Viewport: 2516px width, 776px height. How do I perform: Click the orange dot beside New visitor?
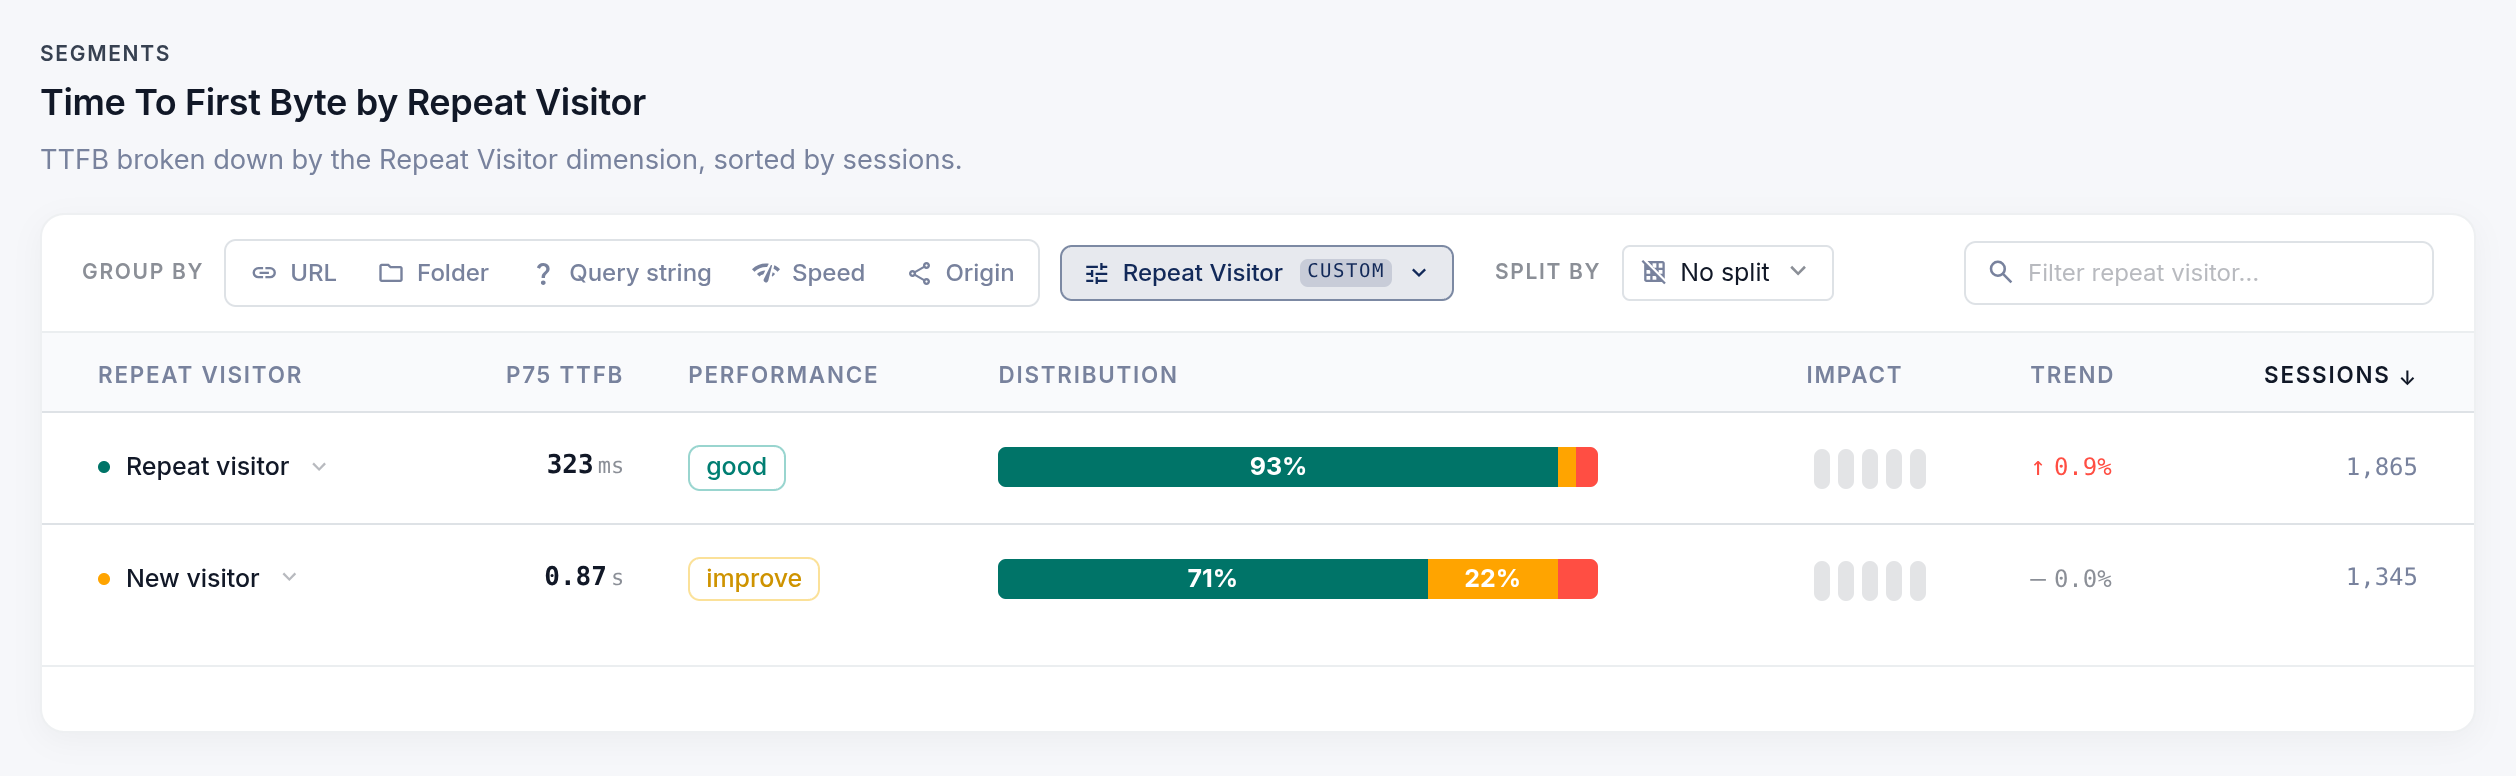coord(104,579)
